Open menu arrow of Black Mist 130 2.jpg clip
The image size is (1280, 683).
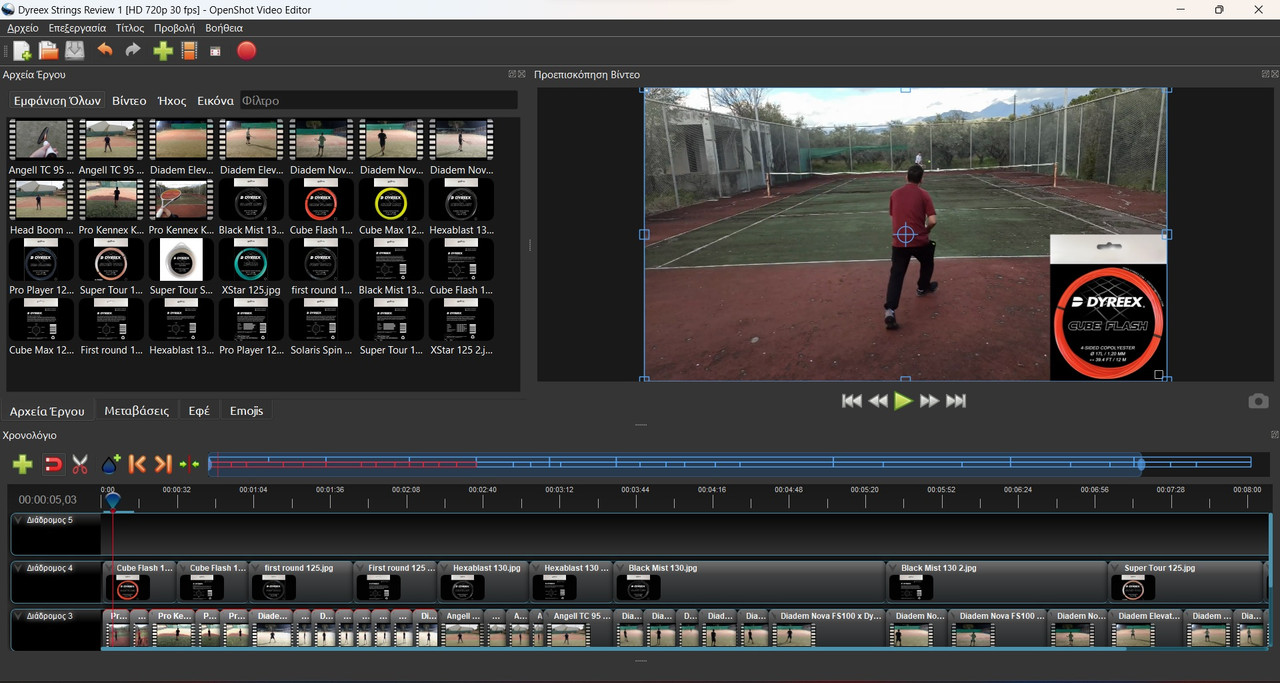(894, 568)
